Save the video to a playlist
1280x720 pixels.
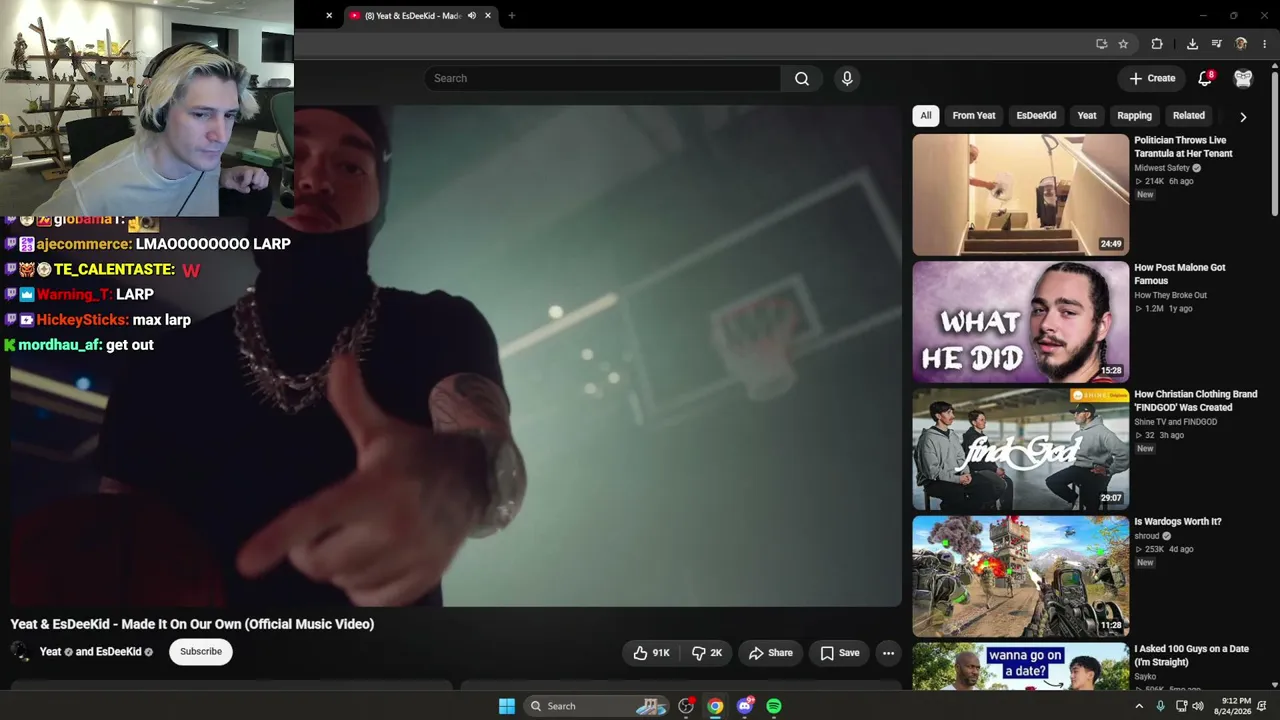840,653
